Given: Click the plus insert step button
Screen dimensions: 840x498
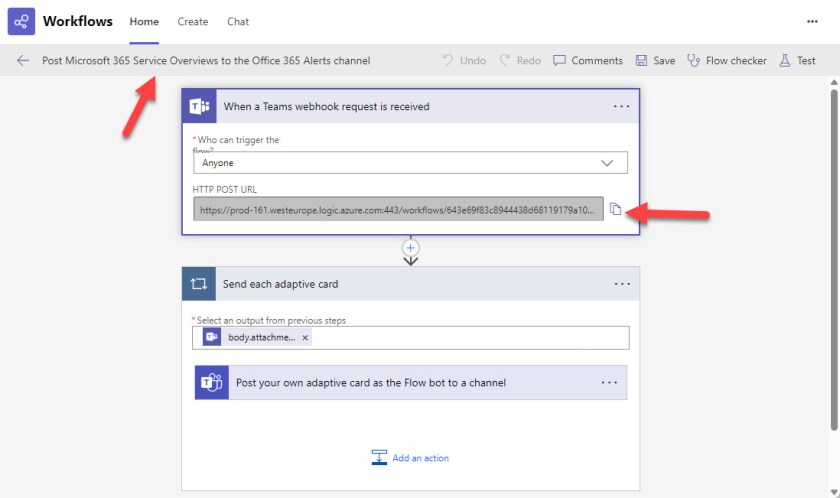Looking at the screenshot, I should pyautogui.click(x=410, y=248).
